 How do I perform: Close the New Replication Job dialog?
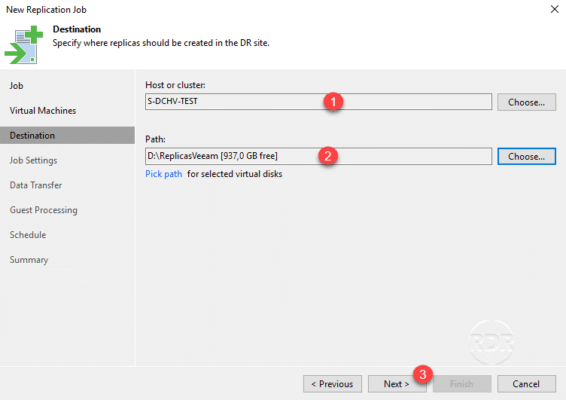pos(554,9)
